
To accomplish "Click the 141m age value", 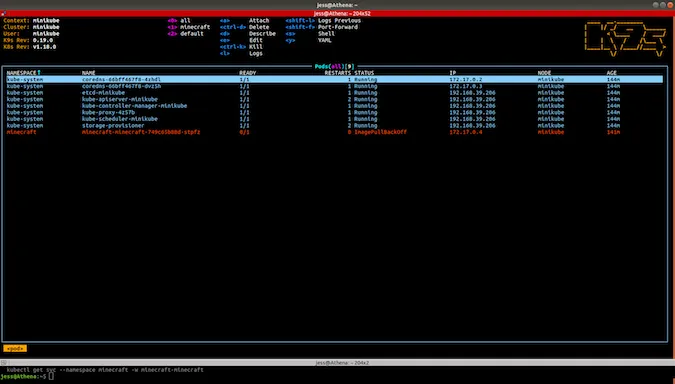I will [x=613, y=132].
